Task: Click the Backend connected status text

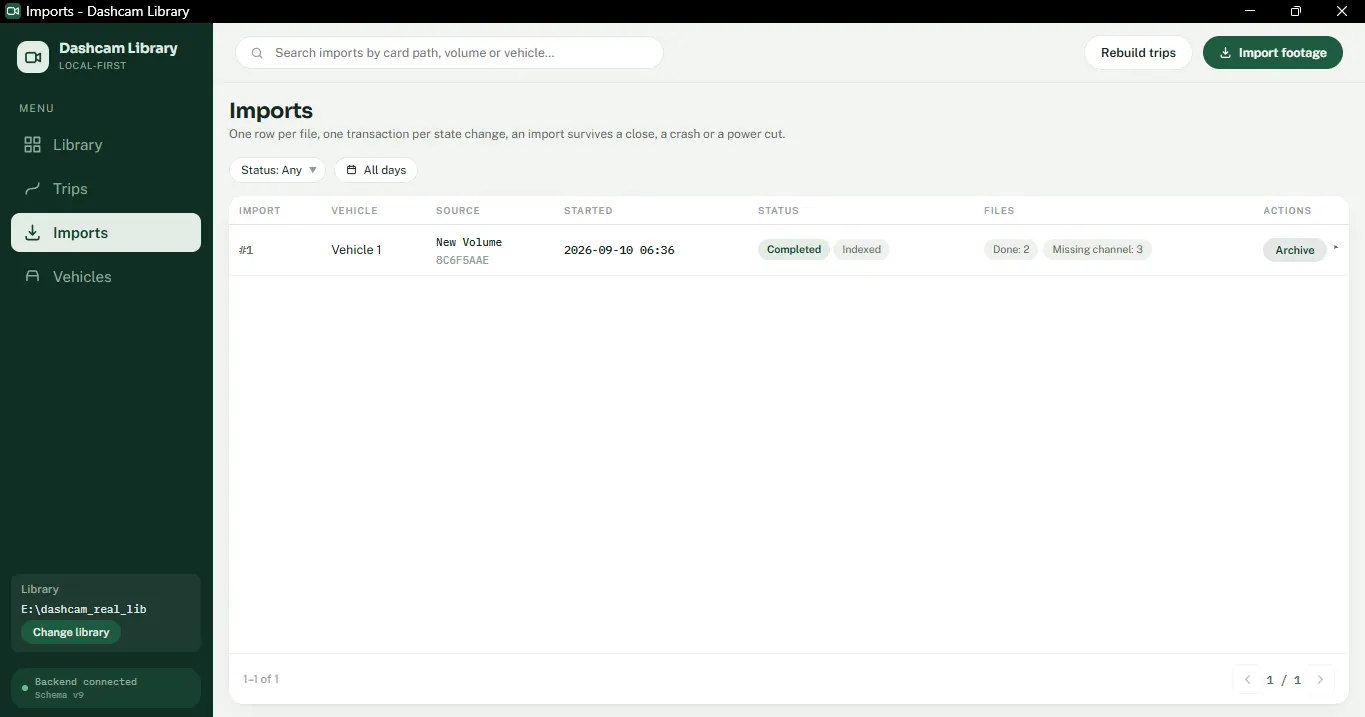Action: click(86, 682)
